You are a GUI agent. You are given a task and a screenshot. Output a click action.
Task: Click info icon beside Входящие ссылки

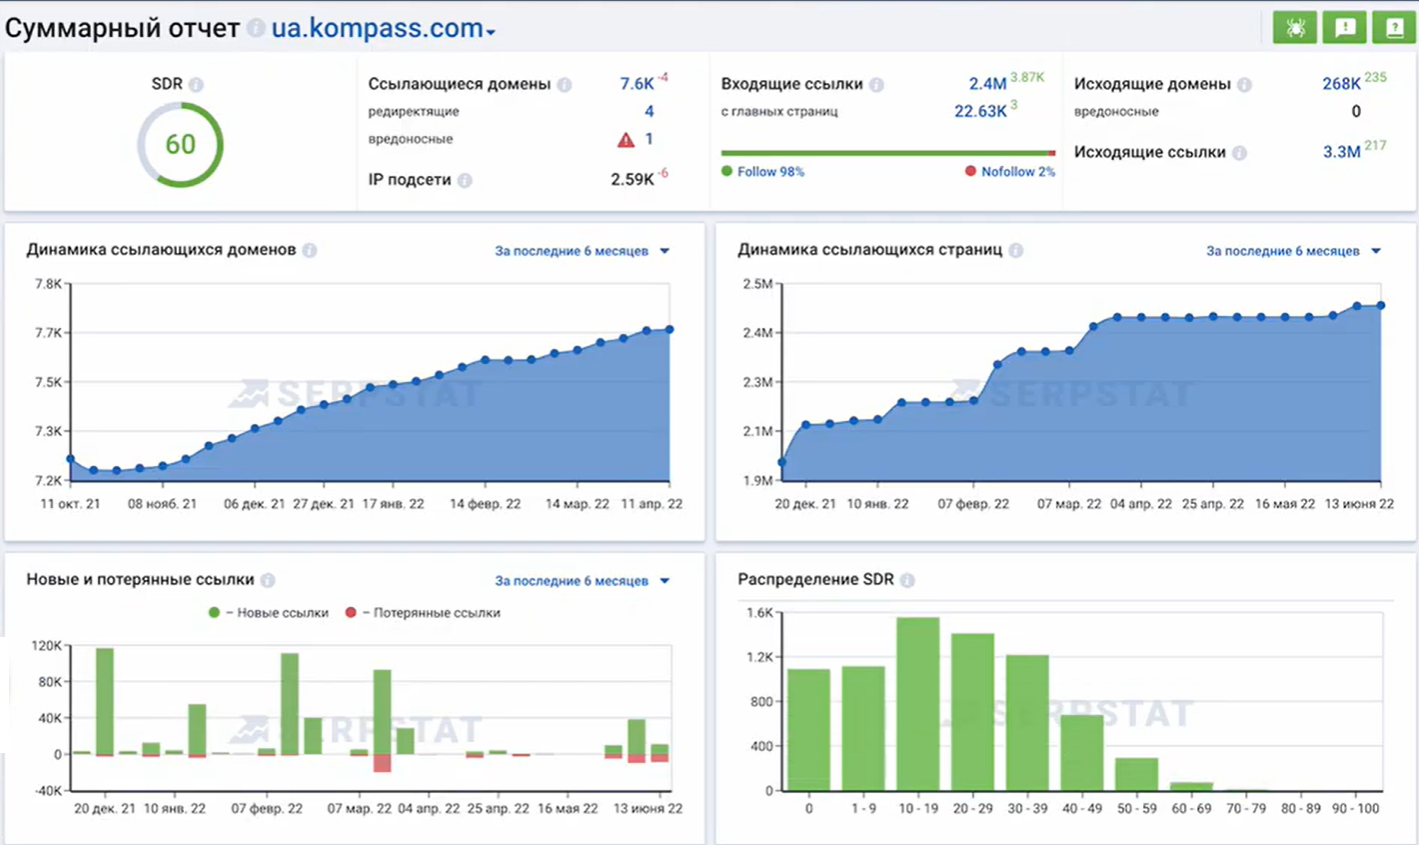click(876, 85)
